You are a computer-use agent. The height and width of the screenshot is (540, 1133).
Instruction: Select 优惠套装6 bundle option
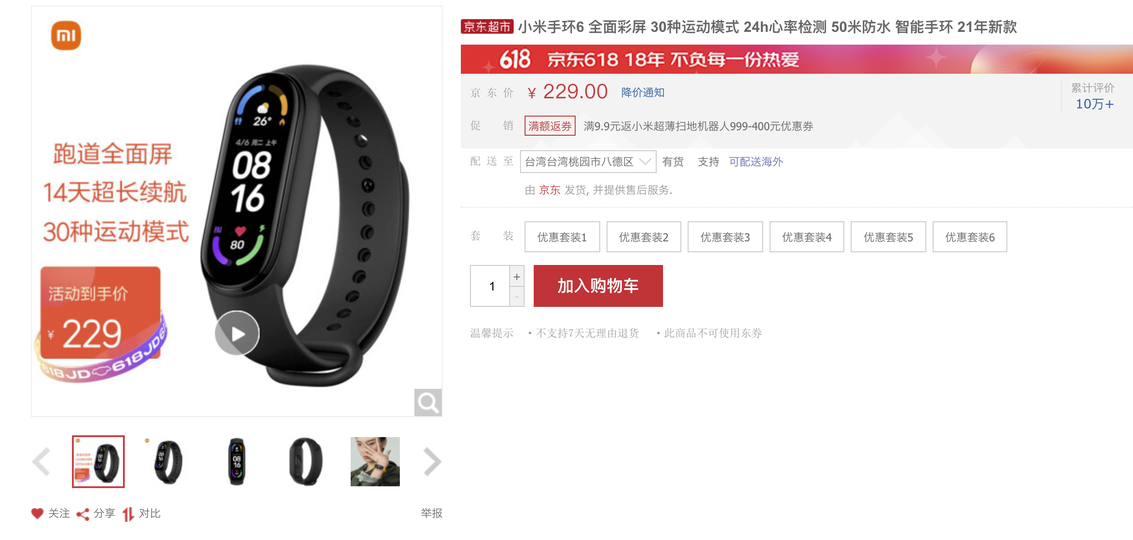tap(970, 237)
